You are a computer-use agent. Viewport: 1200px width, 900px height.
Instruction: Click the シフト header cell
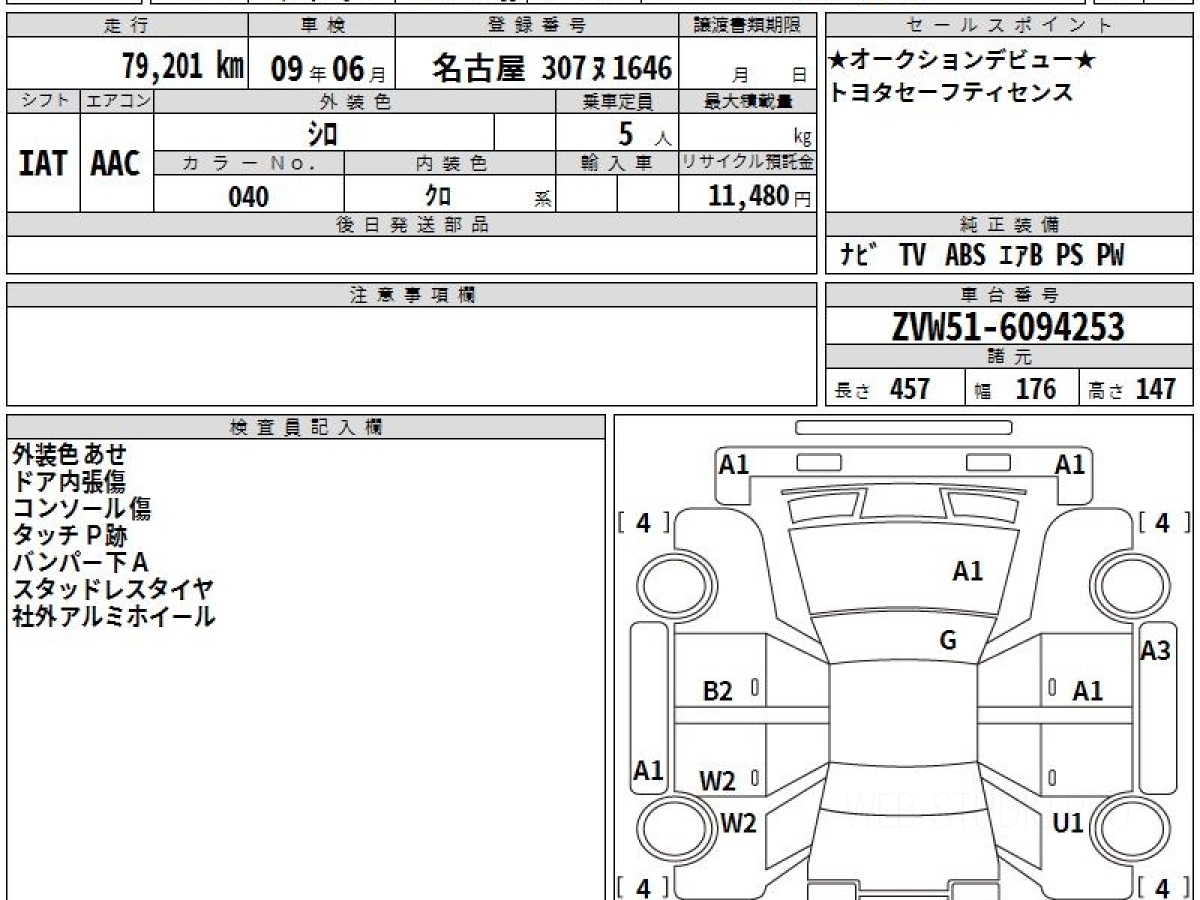point(44,101)
